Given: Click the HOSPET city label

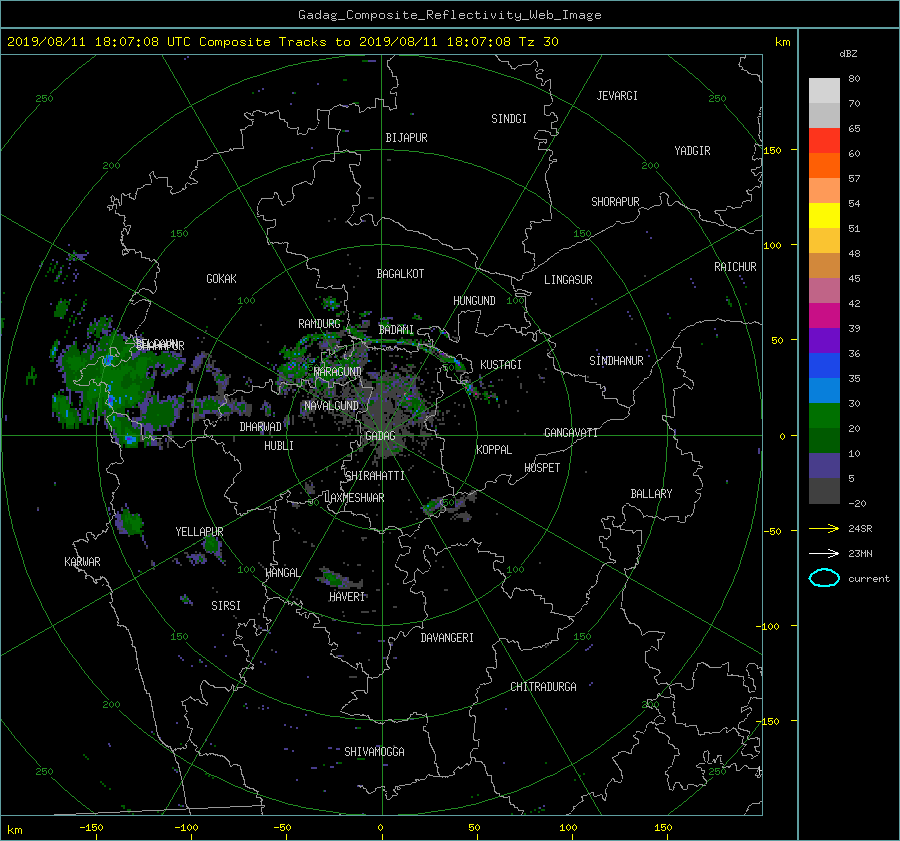Looking at the screenshot, I should tap(542, 468).
